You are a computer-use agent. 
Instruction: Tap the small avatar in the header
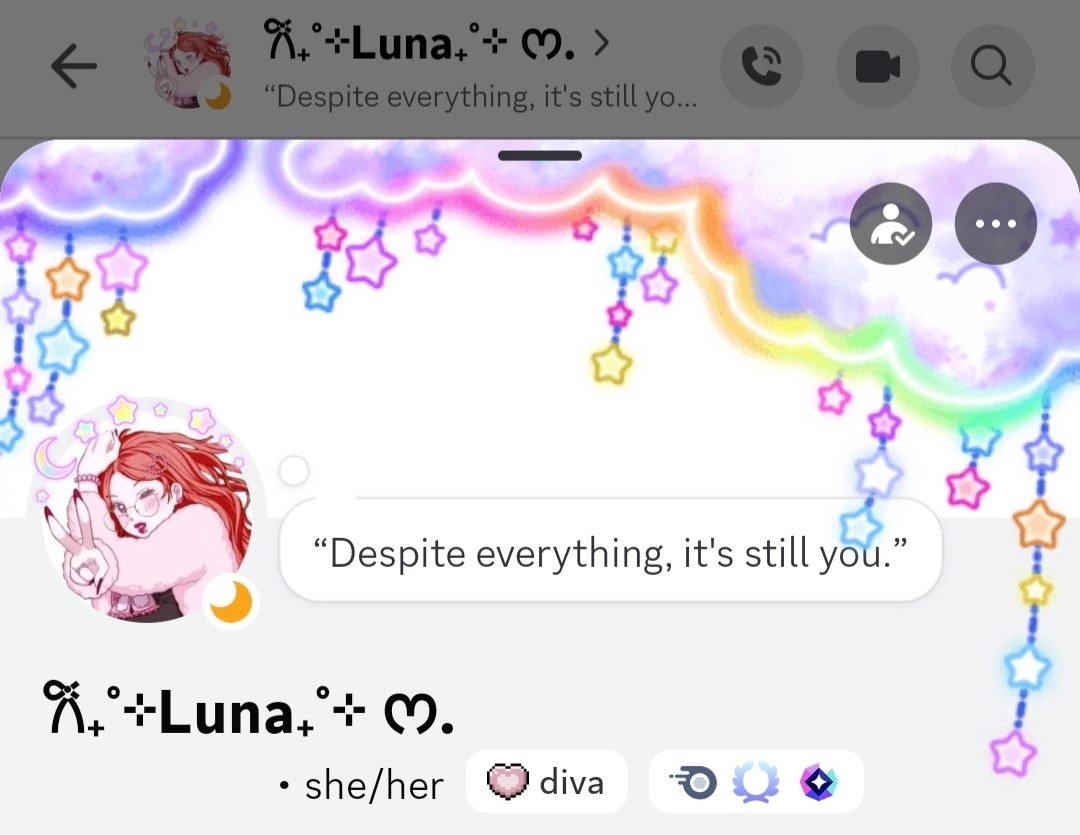tap(187, 64)
